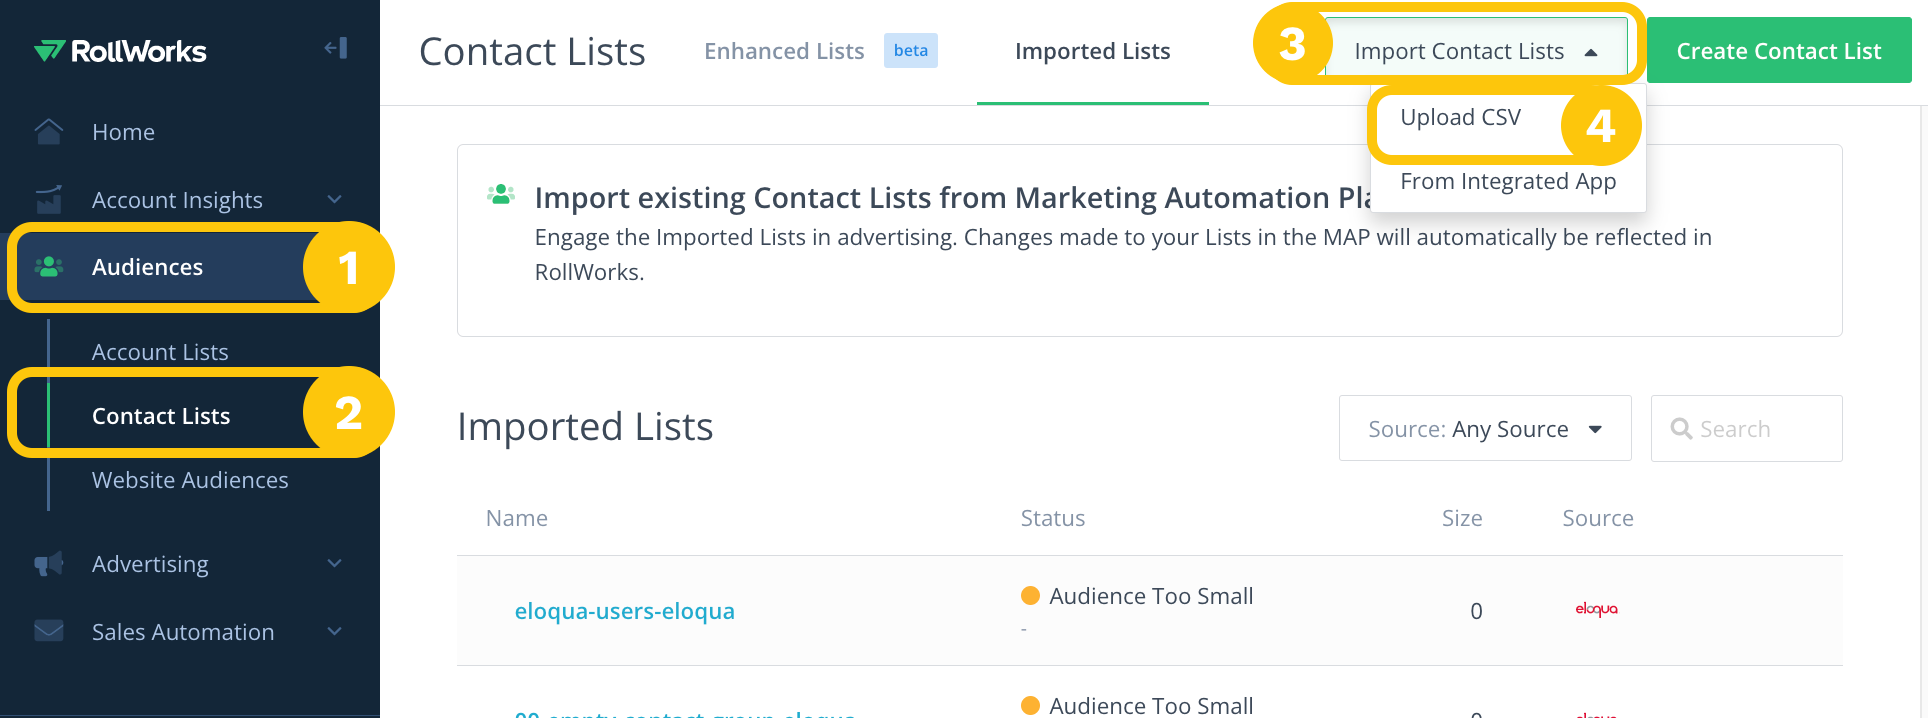This screenshot has height=718, width=1928.
Task: Click the Create Contact List button
Action: [x=1779, y=51]
